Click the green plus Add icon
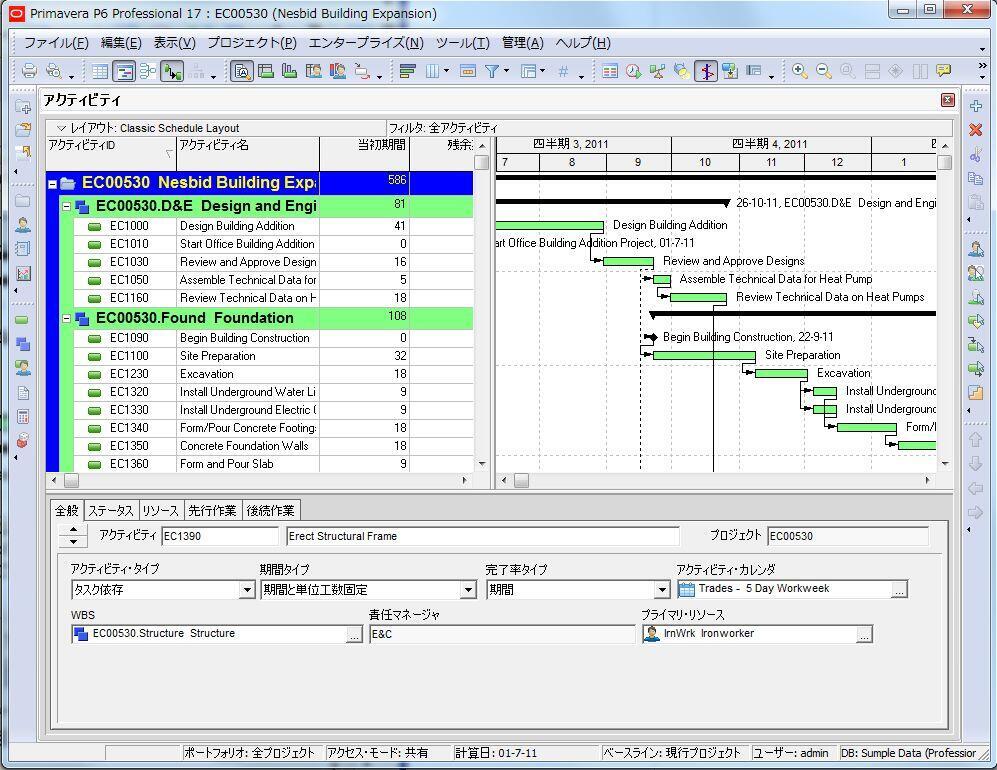 pos(975,106)
